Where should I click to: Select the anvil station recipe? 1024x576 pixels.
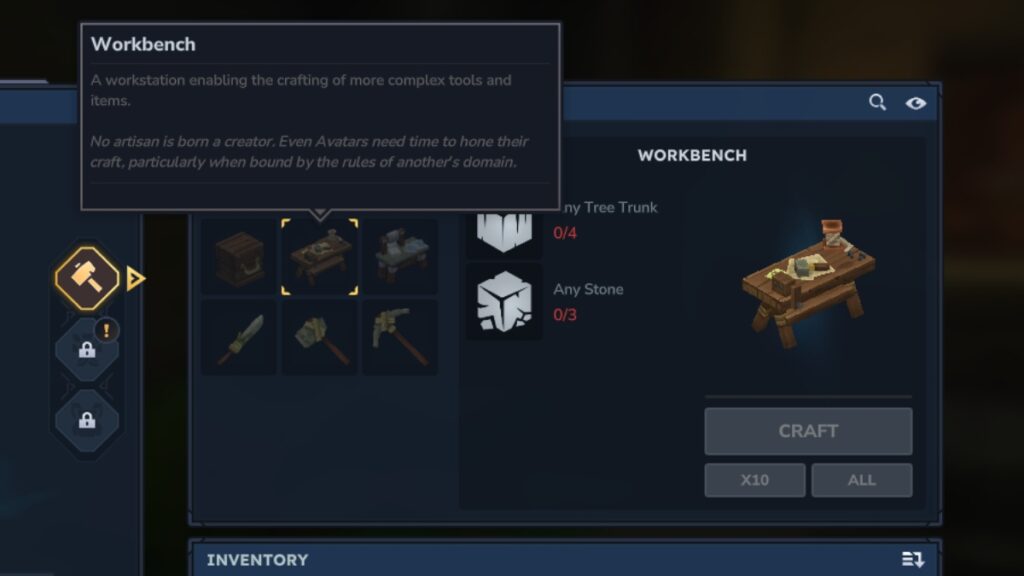point(400,257)
